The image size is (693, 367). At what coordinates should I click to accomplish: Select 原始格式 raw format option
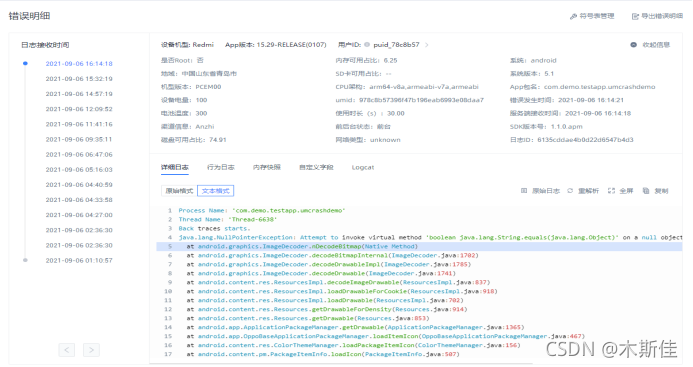tap(179, 191)
